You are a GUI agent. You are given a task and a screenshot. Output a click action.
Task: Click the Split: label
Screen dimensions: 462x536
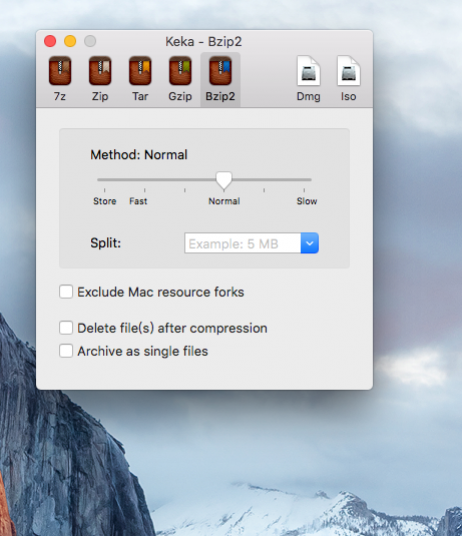click(x=106, y=243)
